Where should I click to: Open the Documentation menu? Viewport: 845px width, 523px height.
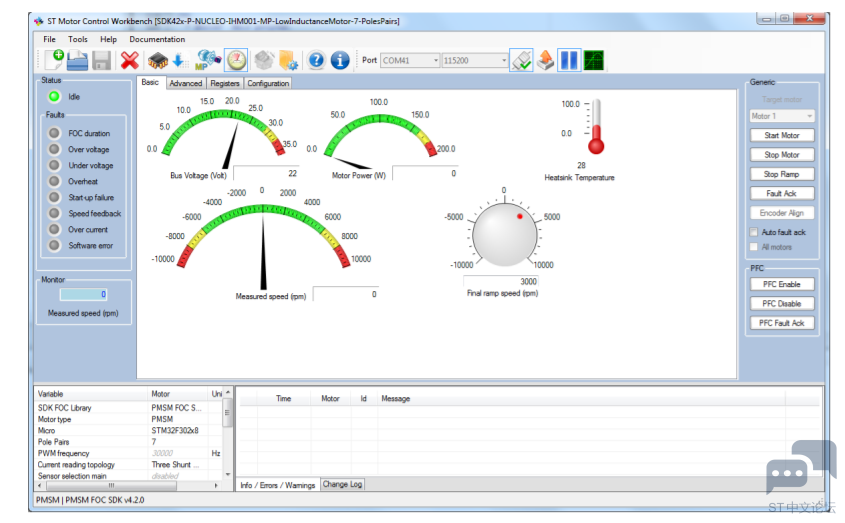click(x=157, y=39)
